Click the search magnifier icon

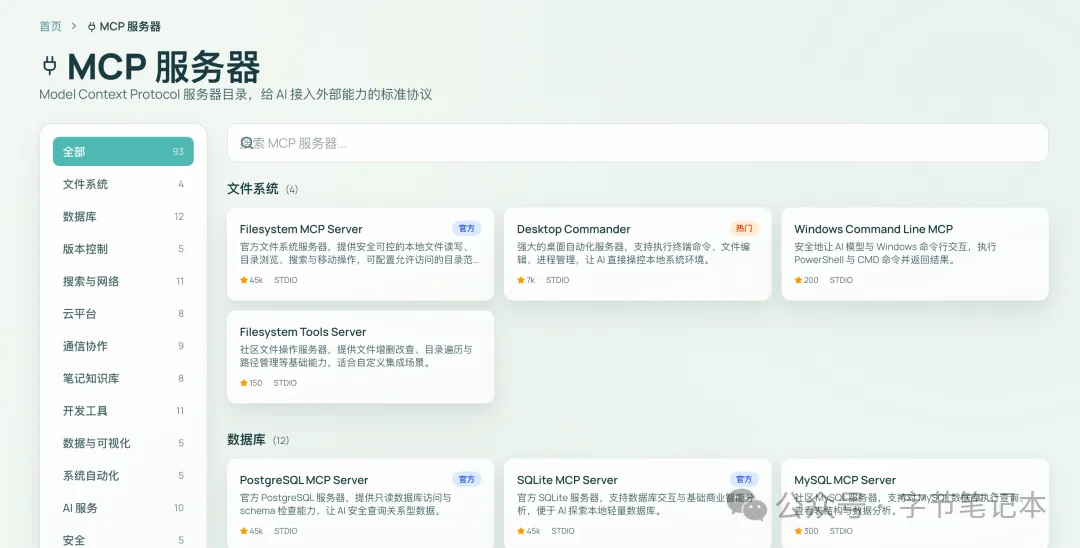coord(246,143)
